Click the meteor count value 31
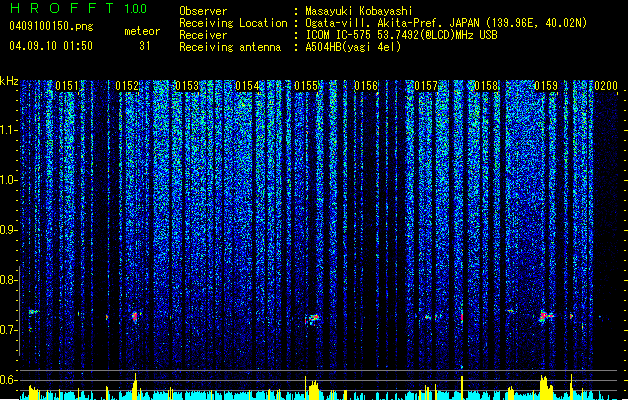 145,46
